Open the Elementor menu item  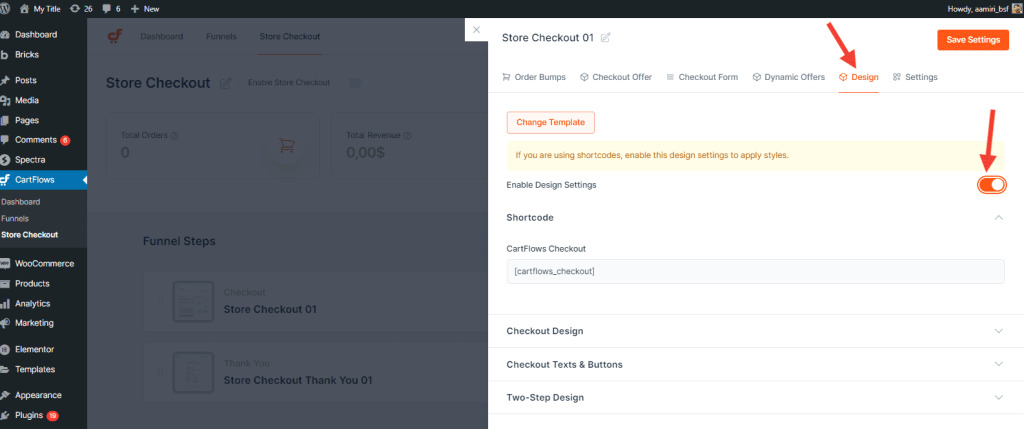click(x=35, y=349)
